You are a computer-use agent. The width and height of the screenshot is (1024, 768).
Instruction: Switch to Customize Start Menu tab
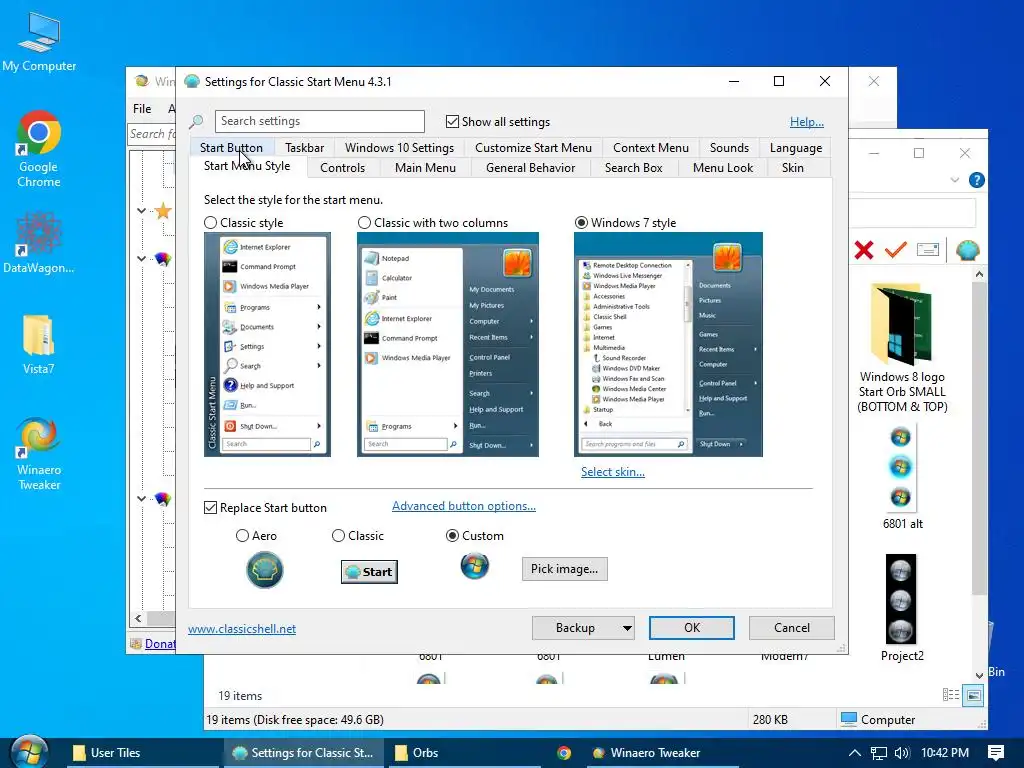pyautogui.click(x=533, y=148)
